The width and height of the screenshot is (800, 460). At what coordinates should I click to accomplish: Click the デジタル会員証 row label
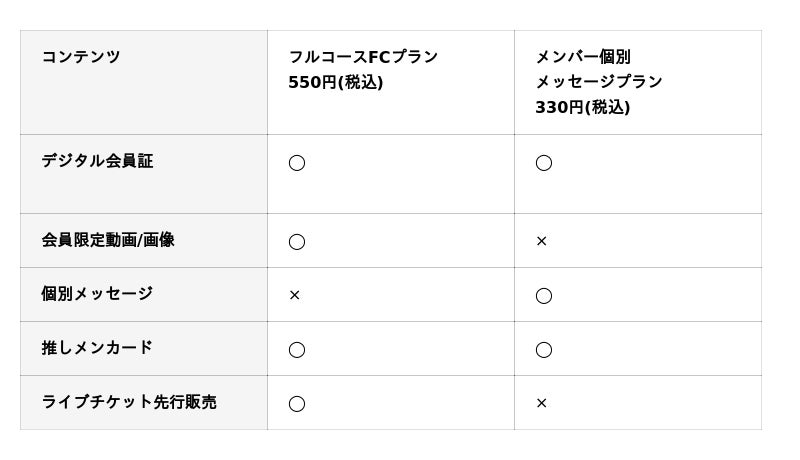tap(97, 161)
